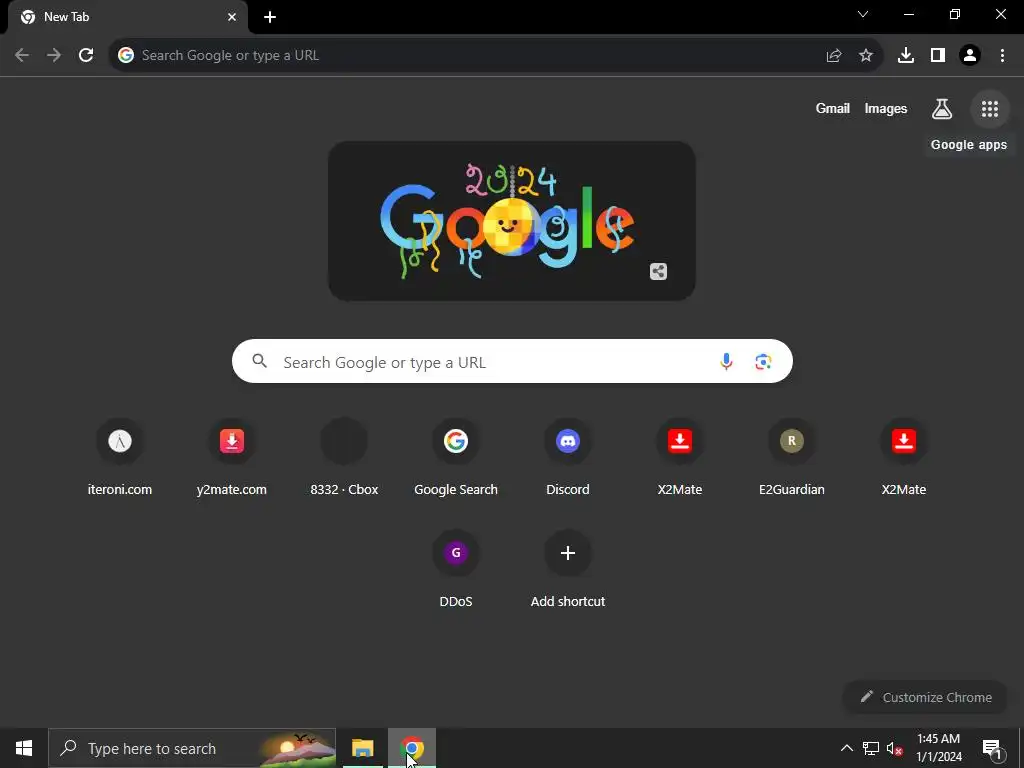Open Images link

pyautogui.click(x=886, y=109)
